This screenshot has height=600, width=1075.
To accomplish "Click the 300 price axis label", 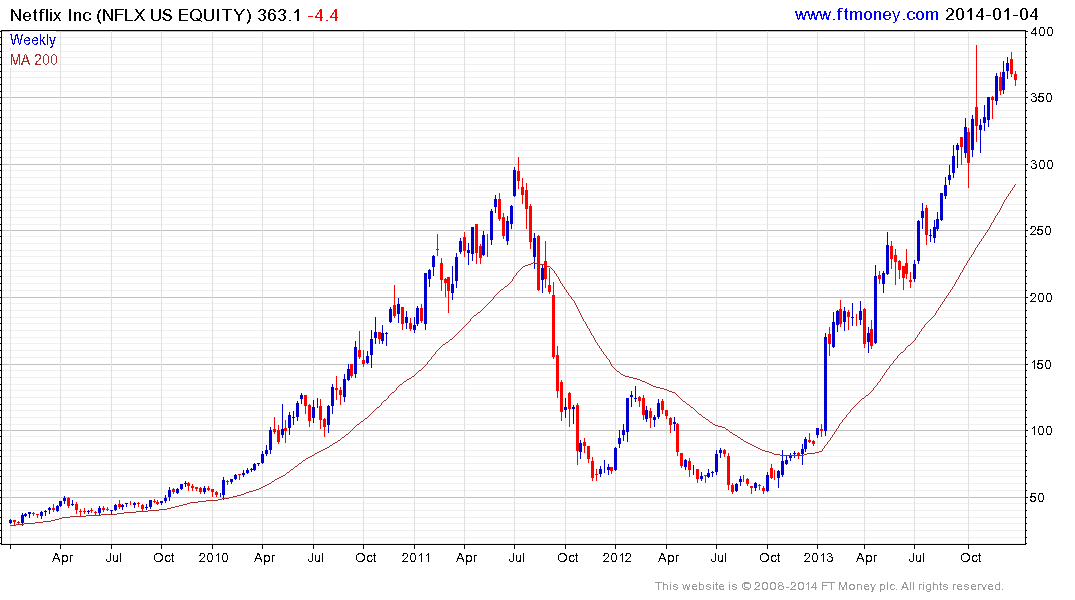I will tap(1042, 165).
